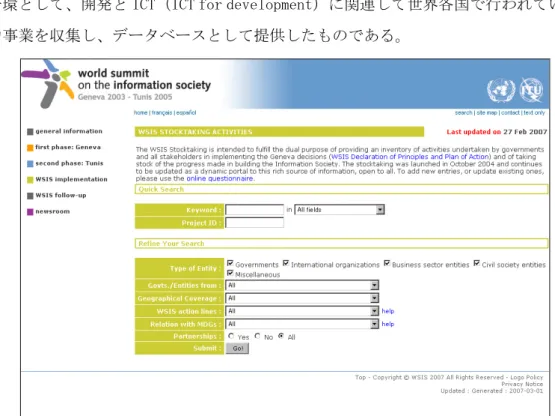Click the Project ID input field
Viewport: 555px width, 416px height.
pos(254,223)
